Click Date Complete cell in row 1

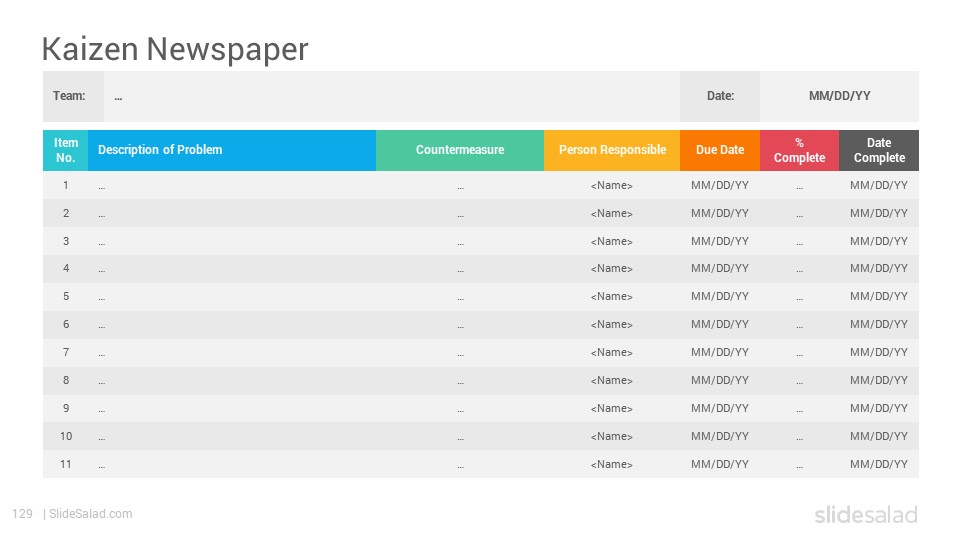879,185
